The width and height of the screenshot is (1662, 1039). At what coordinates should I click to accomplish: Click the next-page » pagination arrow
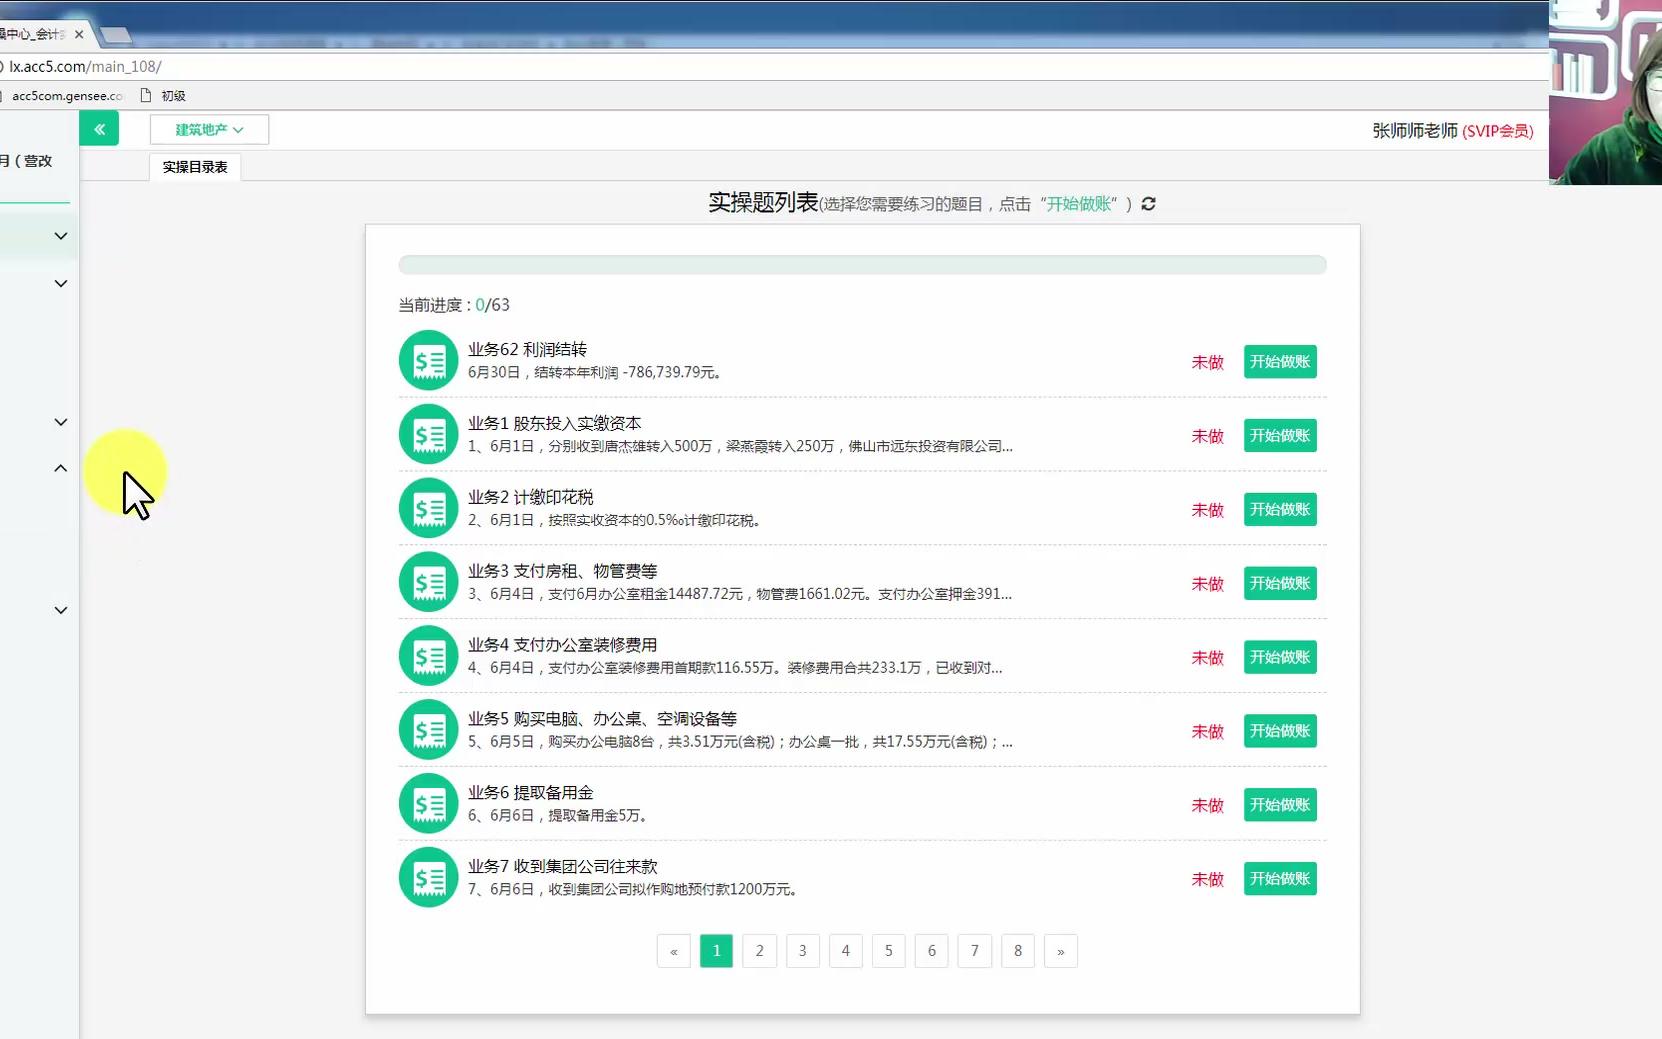pyautogui.click(x=1061, y=951)
